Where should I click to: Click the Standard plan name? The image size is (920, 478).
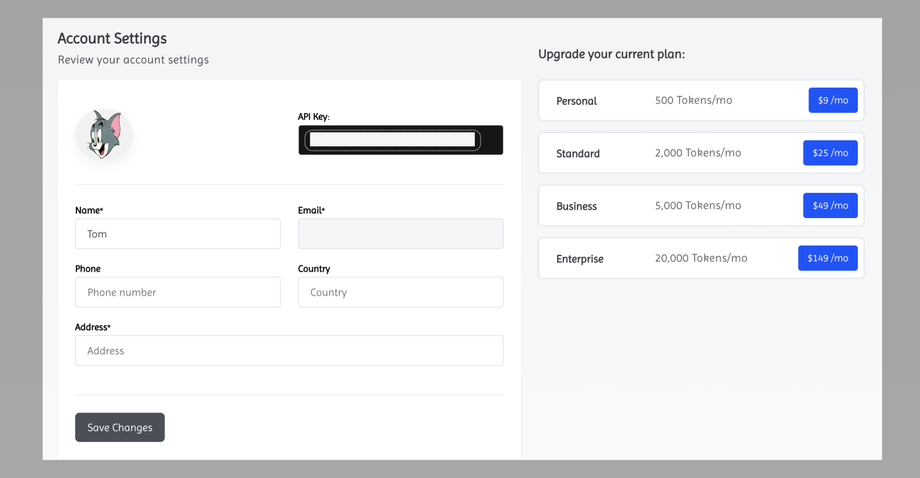578,154
